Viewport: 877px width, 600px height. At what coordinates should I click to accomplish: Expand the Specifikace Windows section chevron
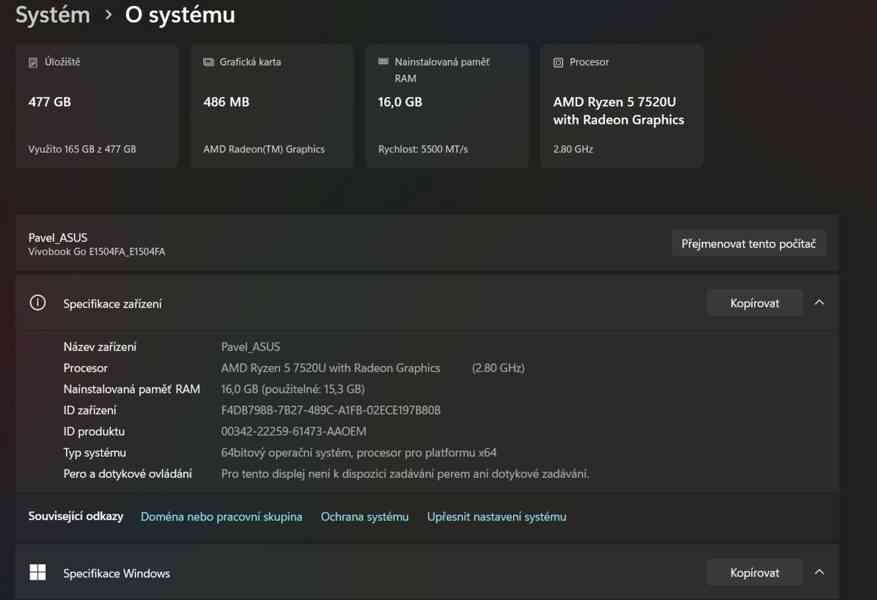(x=820, y=572)
